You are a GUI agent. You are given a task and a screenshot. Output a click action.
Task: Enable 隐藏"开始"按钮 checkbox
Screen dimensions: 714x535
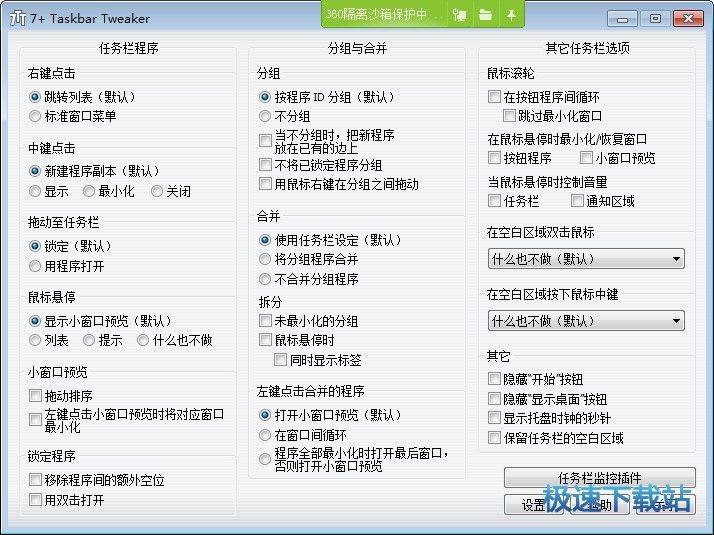click(x=494, y=379)
